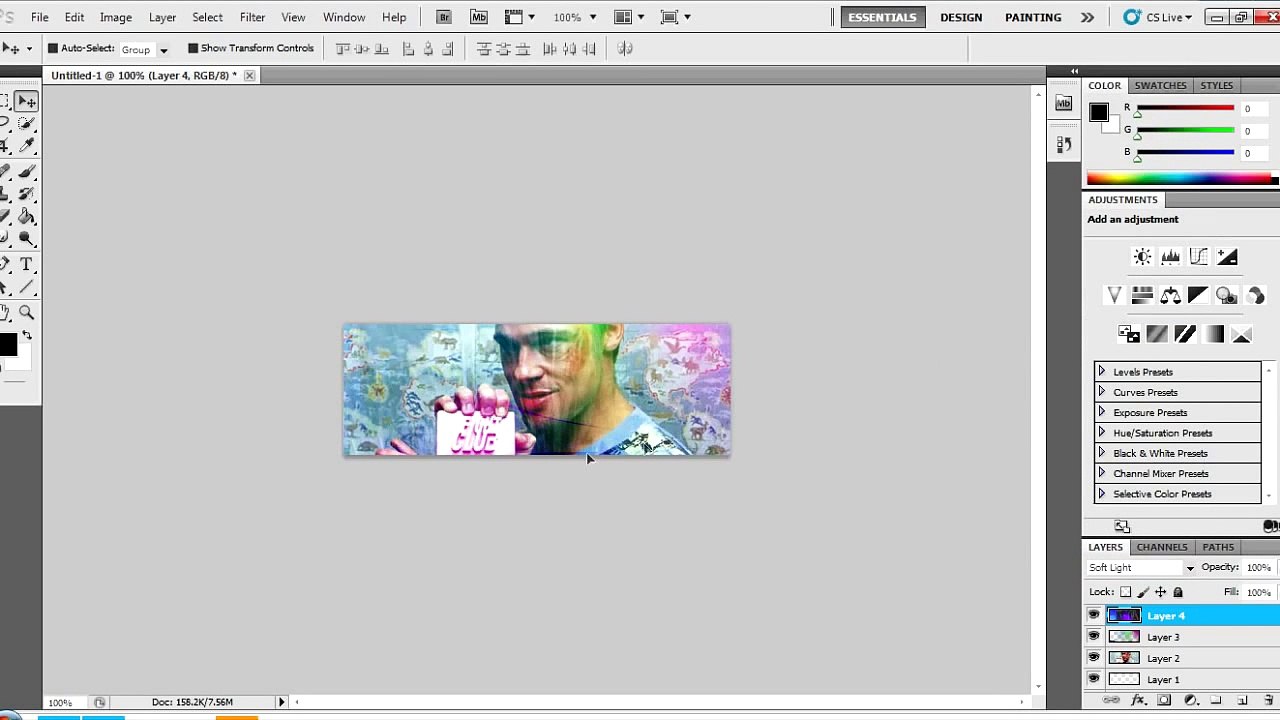
Task: Expand Hue/Saturation Presets
Action: point(1102,433)
